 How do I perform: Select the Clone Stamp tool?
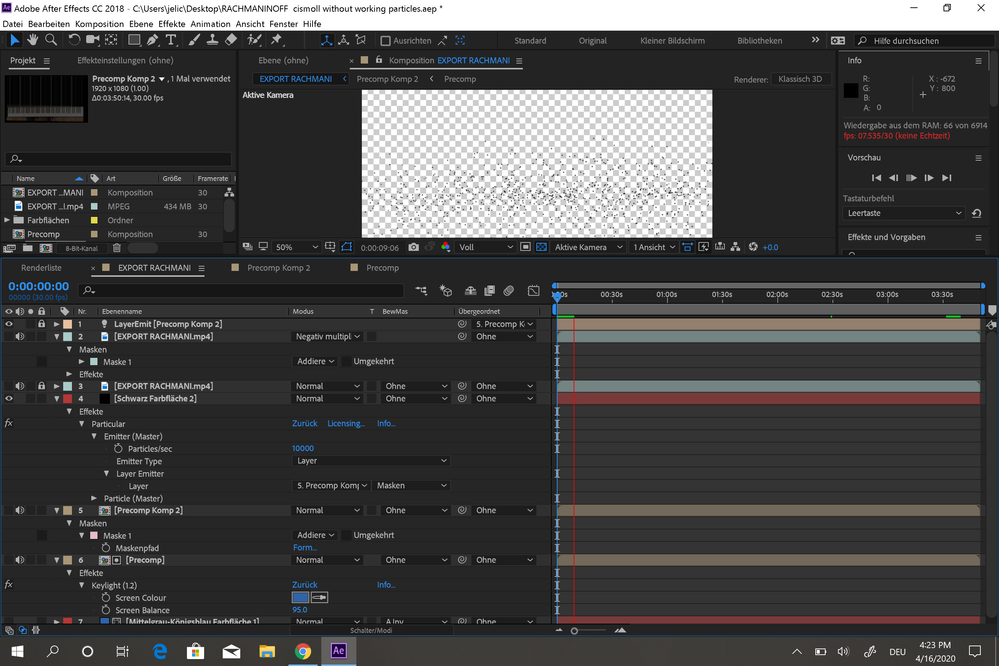tap(211, 40)
